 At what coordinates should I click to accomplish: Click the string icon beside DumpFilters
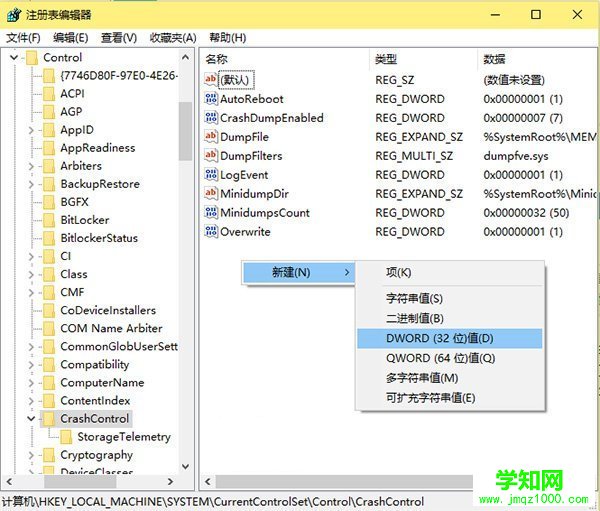[x=211, y=155]
